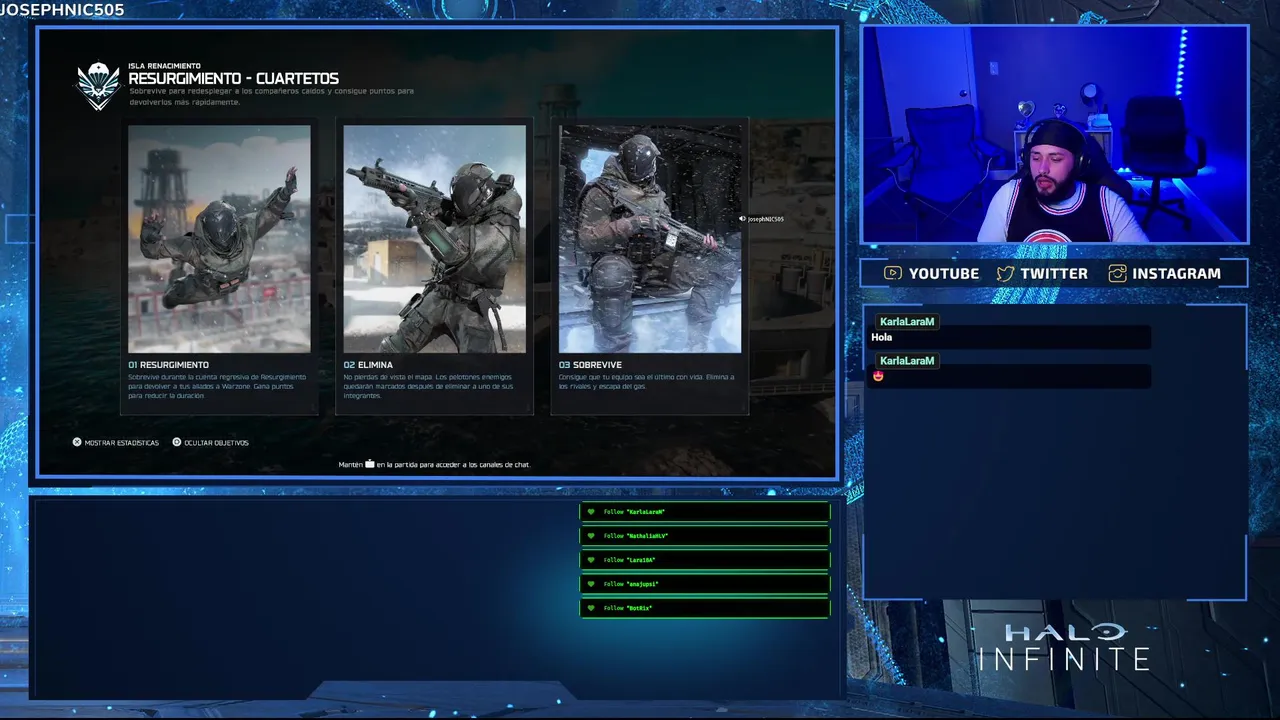The width and height of the screenshot is (1280, 720).
Task: Open the INSTAGRAM social label
Action: click(1176, 273)
